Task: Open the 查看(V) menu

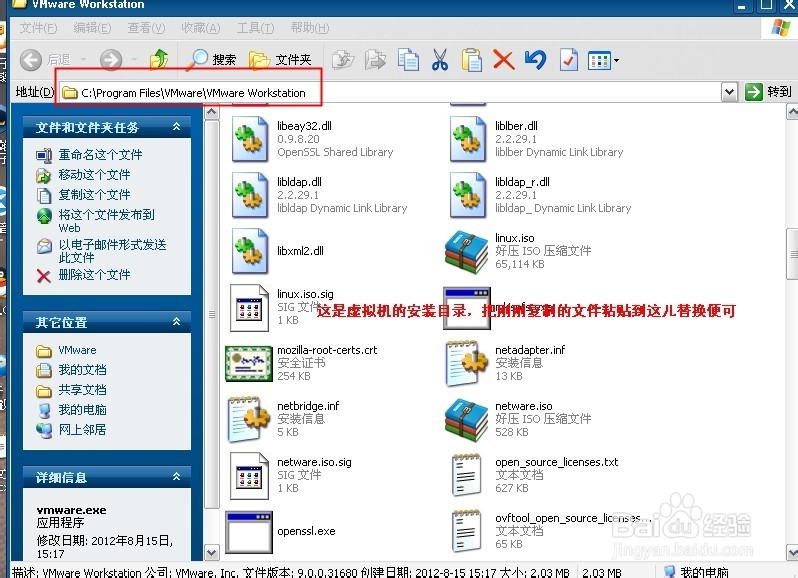Action: pyautogui.click(x=146, y=28)
